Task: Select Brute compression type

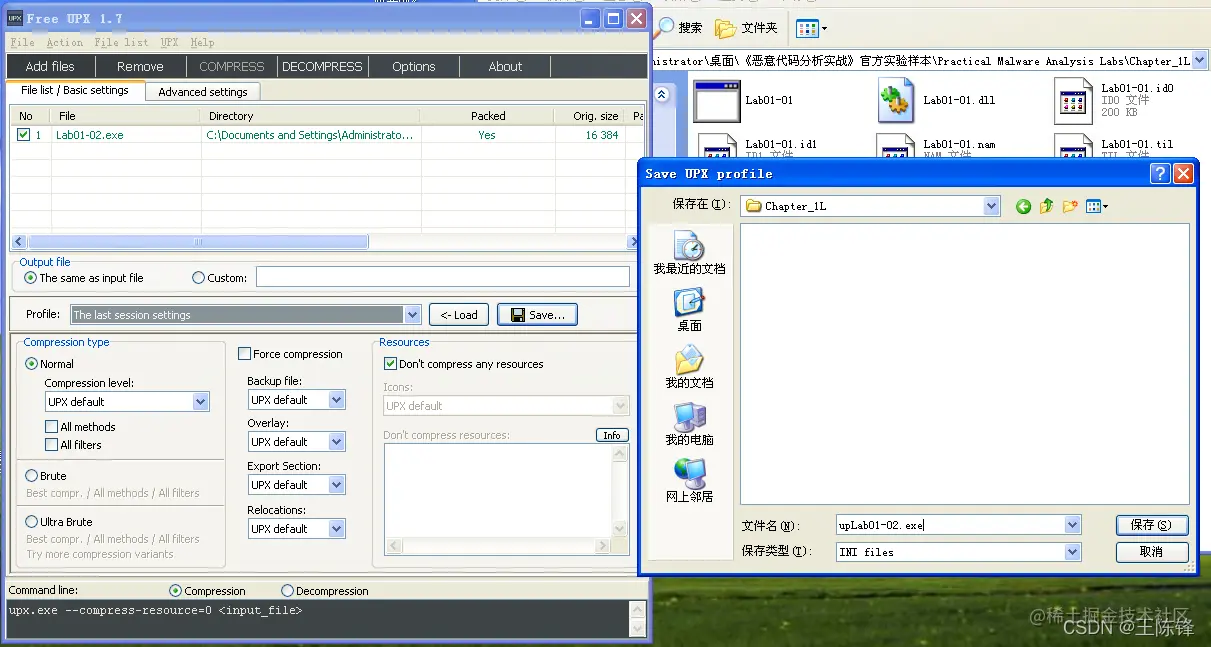Action: tap(31, 476)
